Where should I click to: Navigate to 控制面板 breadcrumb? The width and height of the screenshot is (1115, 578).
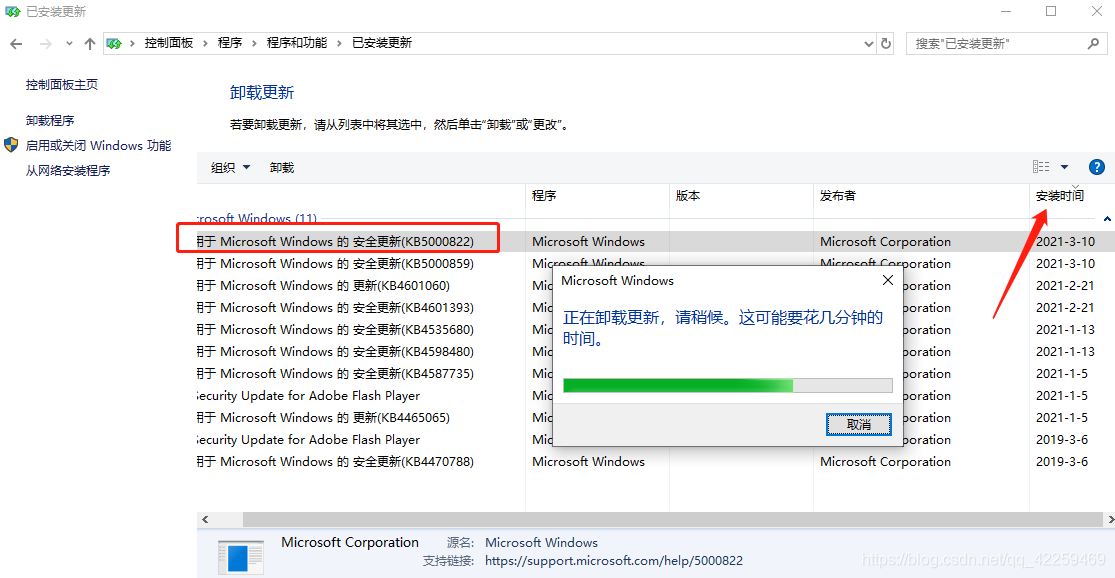(x=169, y=43)
